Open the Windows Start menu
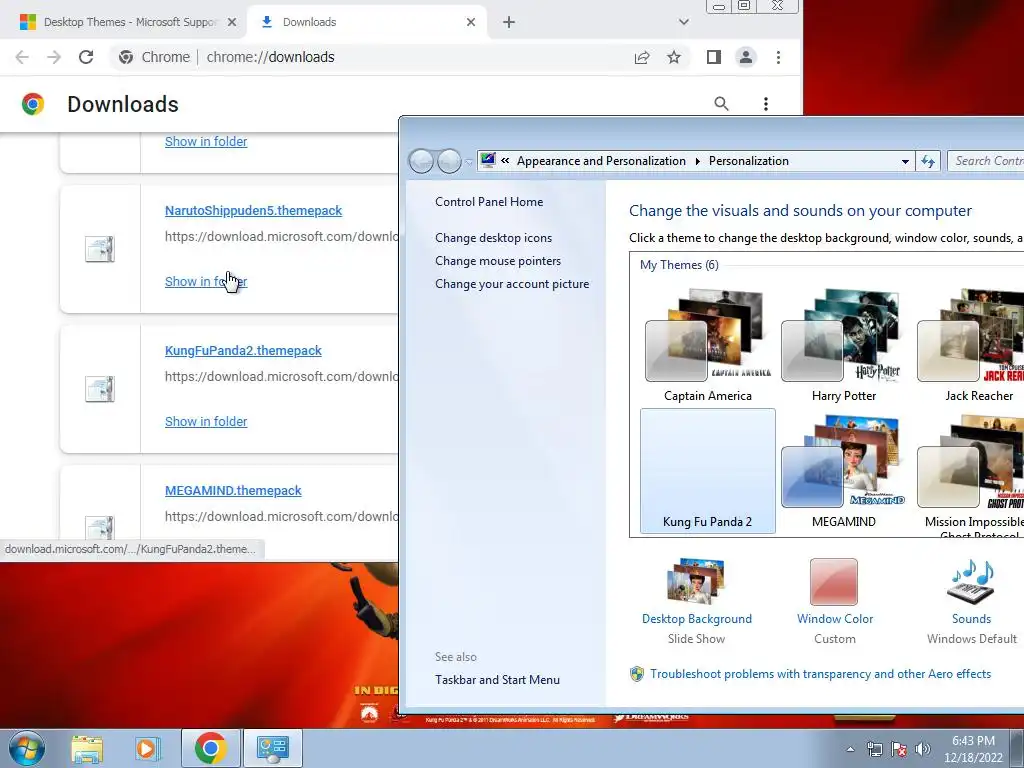Viewport: 1024px width, 768px height. coord(27,748)
